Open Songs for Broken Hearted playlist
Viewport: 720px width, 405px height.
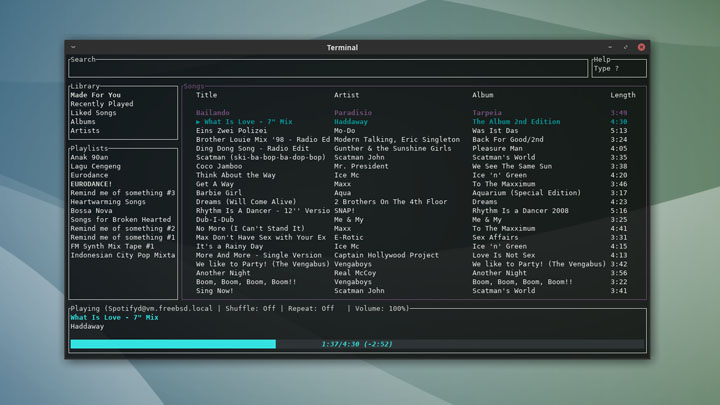pos(120,219)
